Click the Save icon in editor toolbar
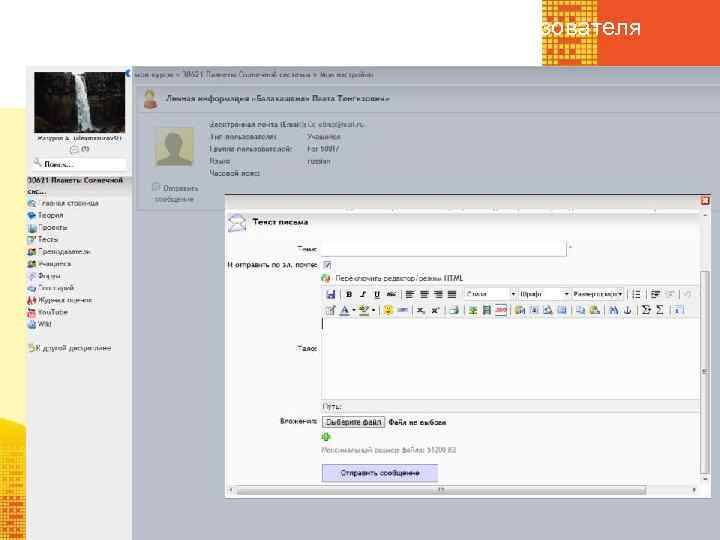 [x=331, y=294]
